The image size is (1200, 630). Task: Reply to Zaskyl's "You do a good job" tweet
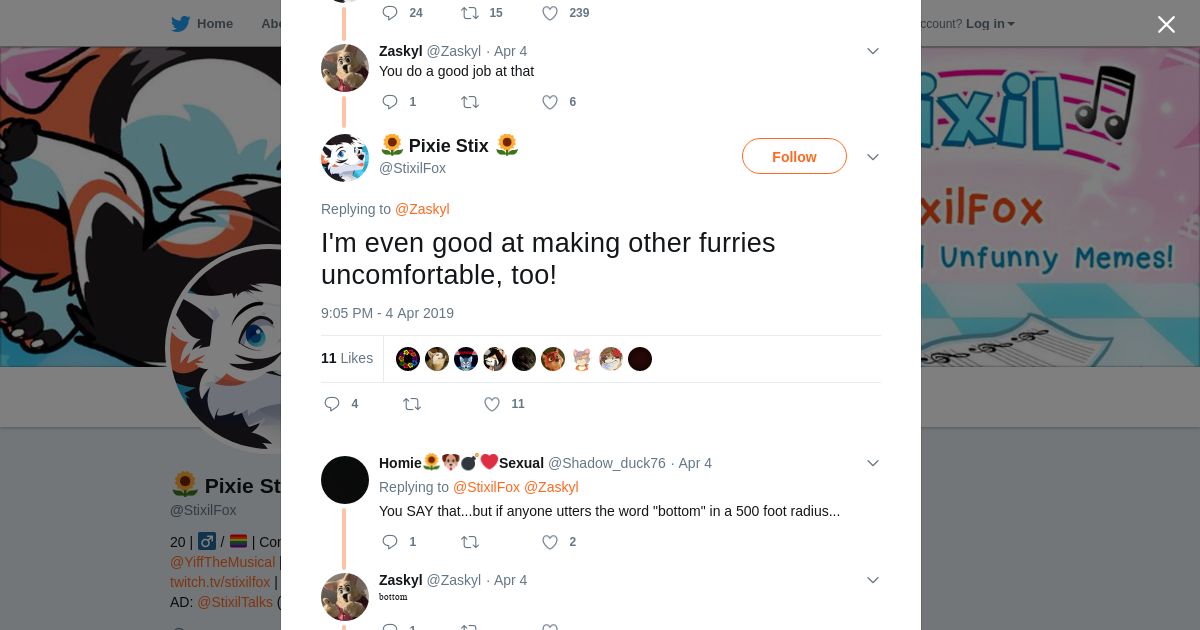[x=391, y=102]
